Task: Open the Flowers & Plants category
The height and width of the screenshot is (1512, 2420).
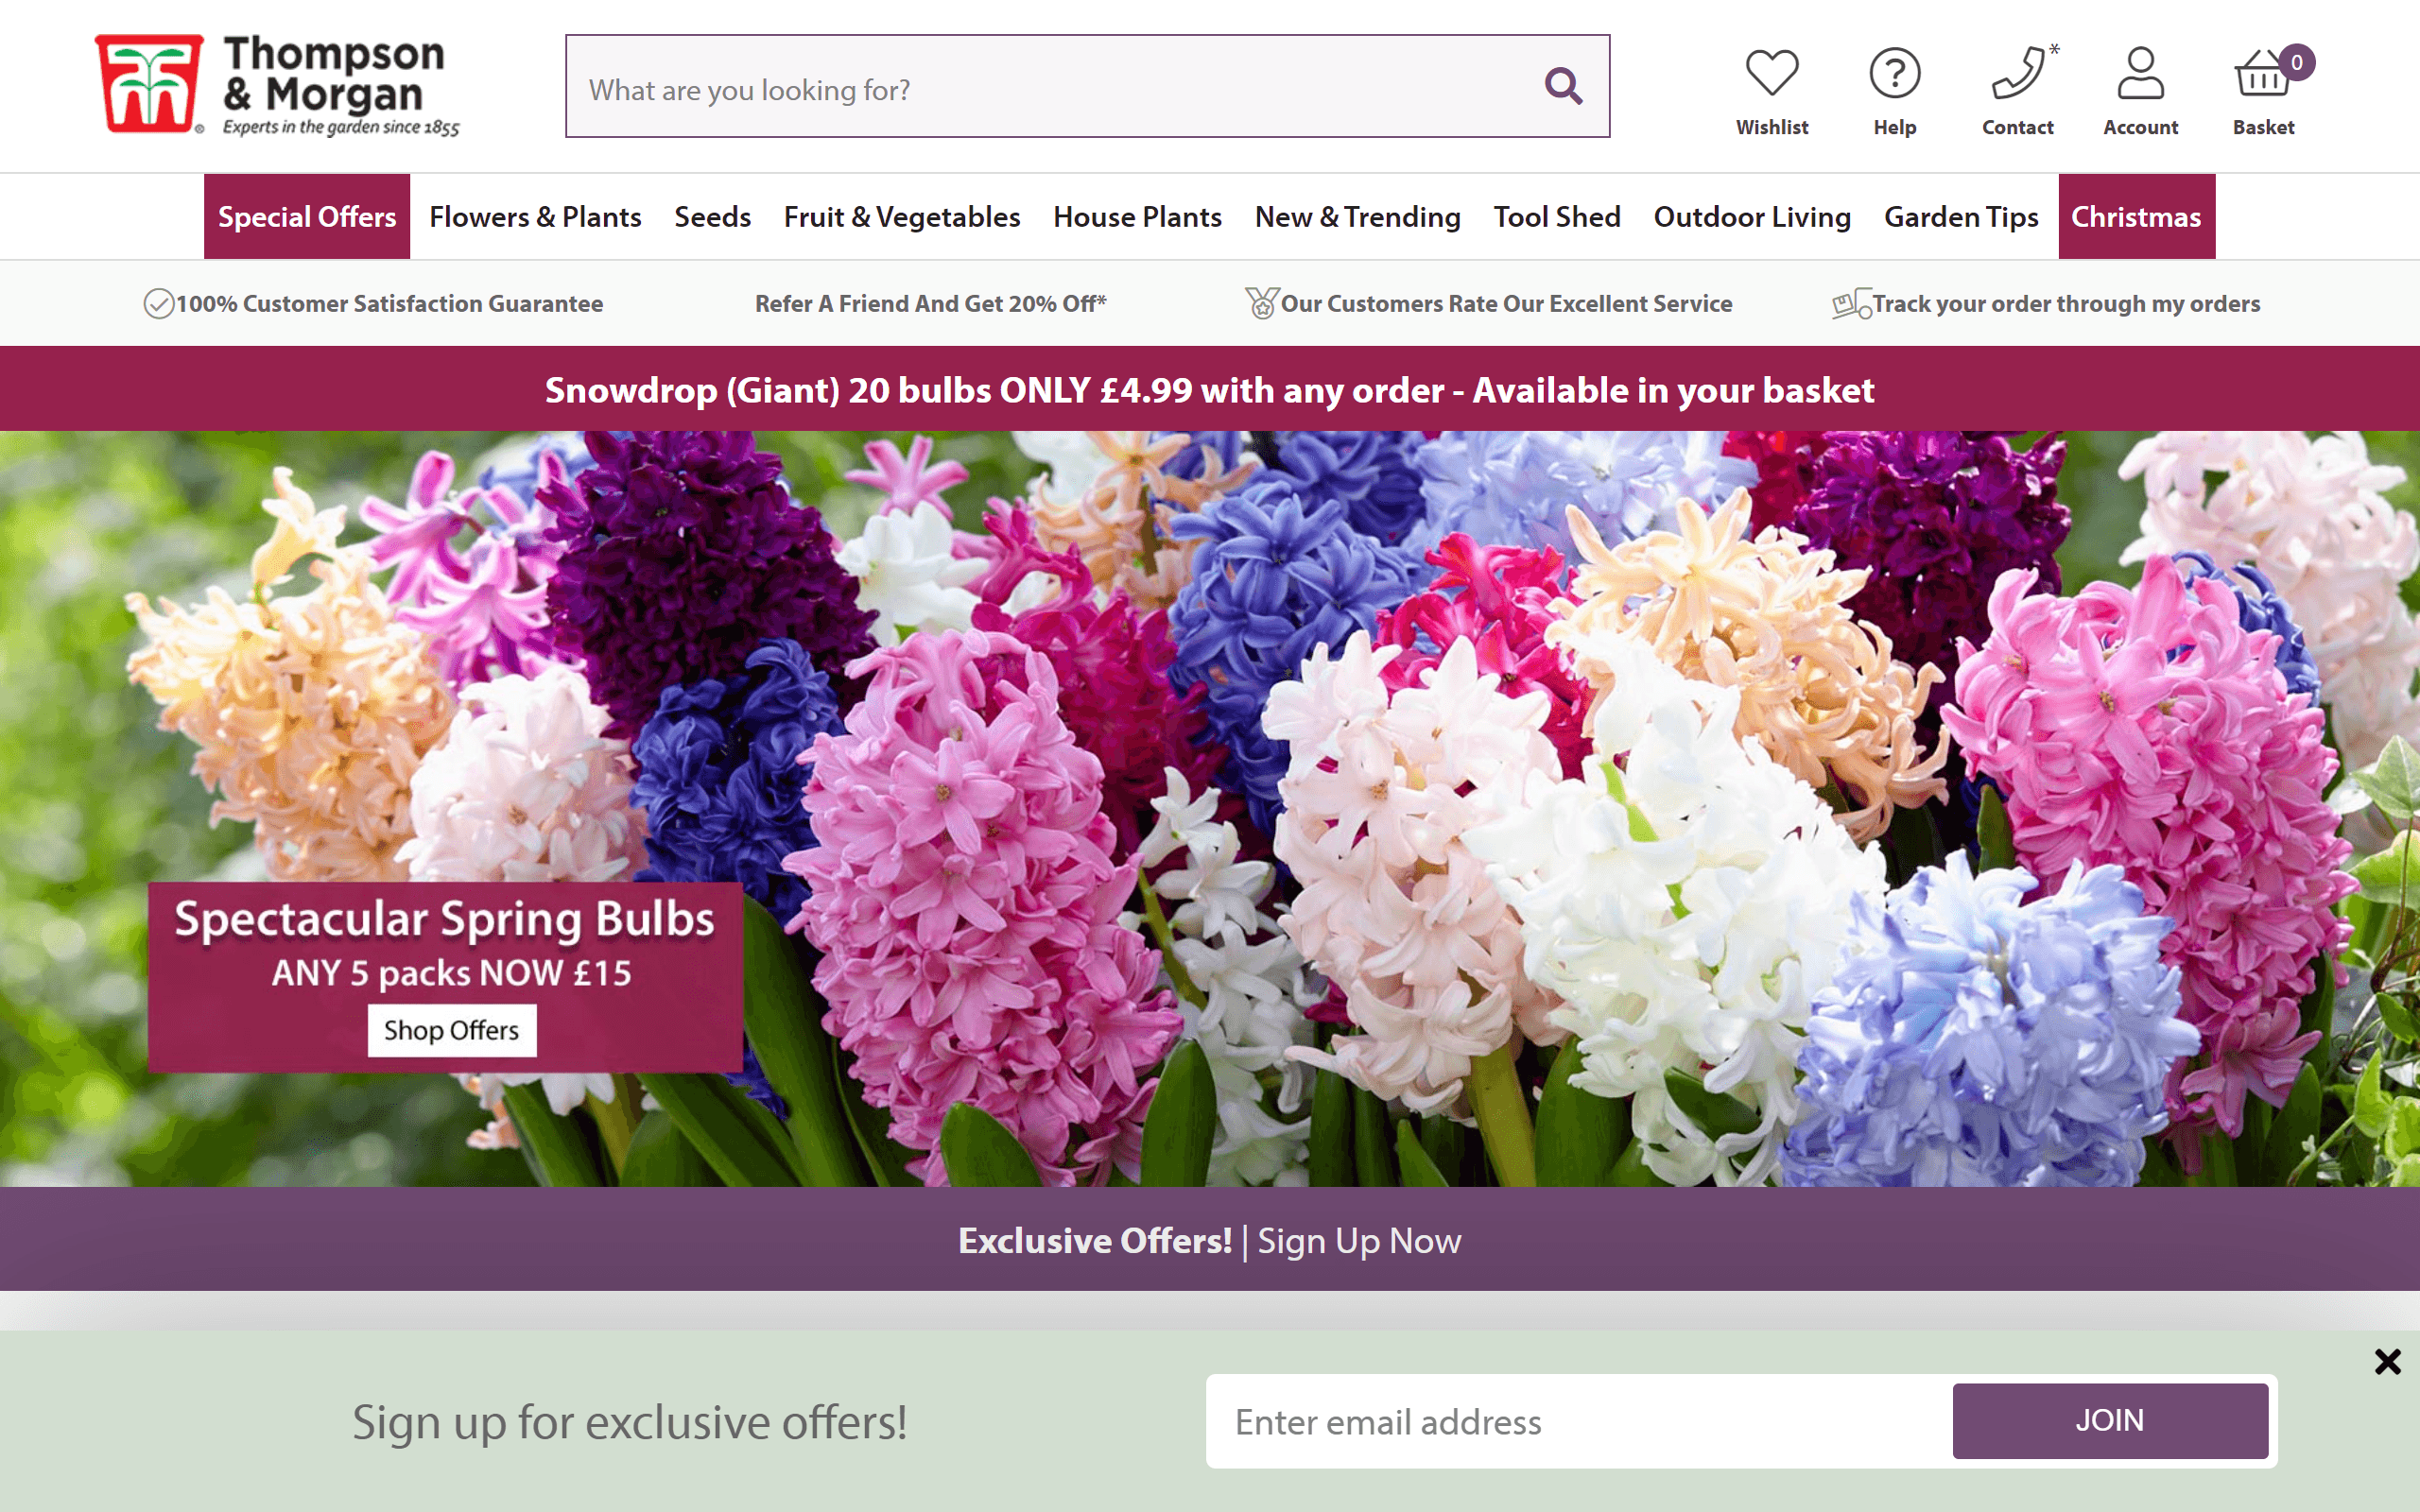Action: [x=536, y=216]
